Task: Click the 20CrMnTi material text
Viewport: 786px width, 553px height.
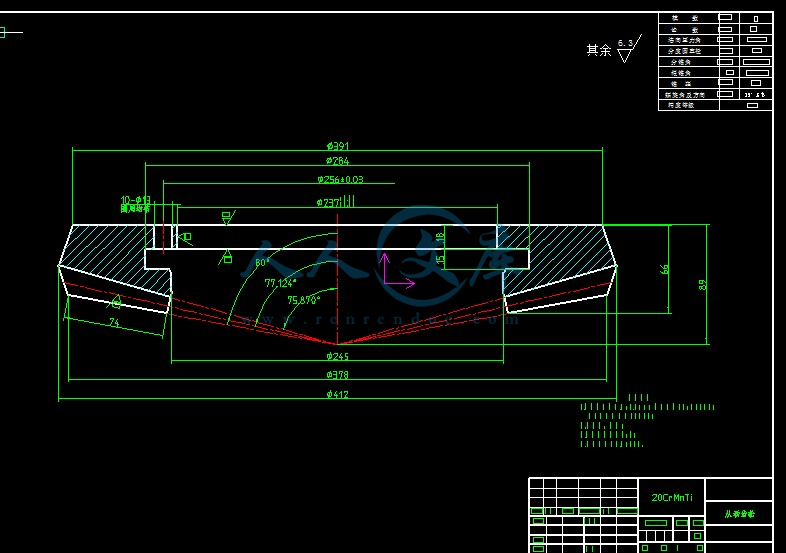Action: pyautogui.click(x=671, y=497)
